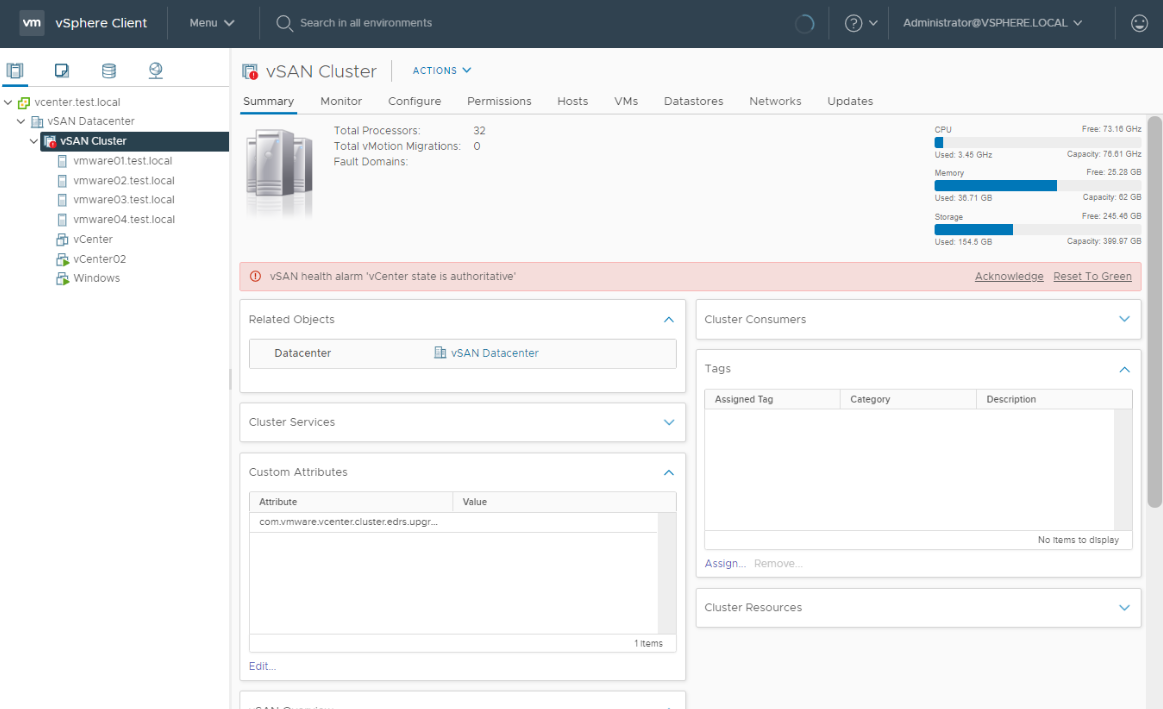
Task: Click the cluster alarm icon next to vSAN Cluster in tree
Action: click(x=50, y=141)
